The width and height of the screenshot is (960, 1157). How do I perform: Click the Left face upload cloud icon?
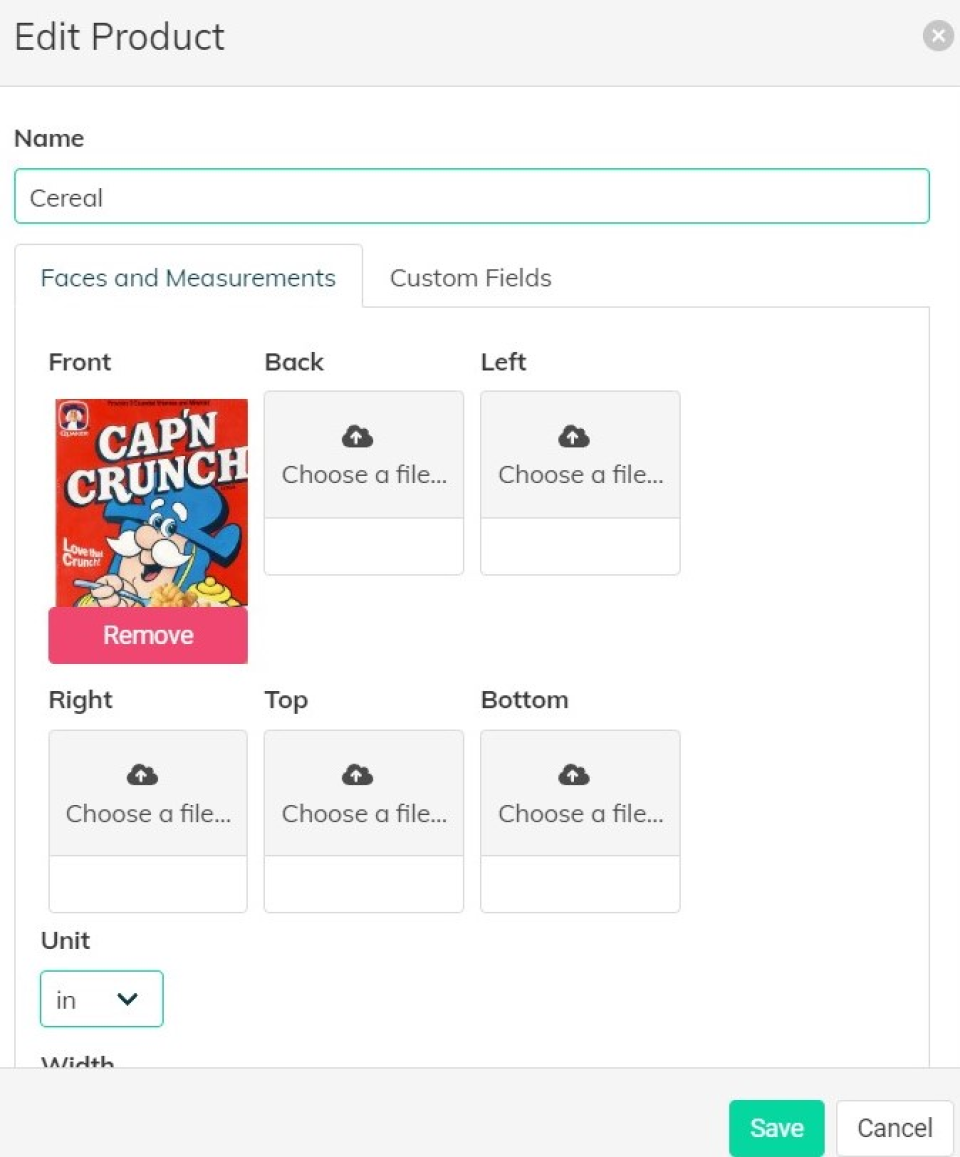(x=573, y=436)
